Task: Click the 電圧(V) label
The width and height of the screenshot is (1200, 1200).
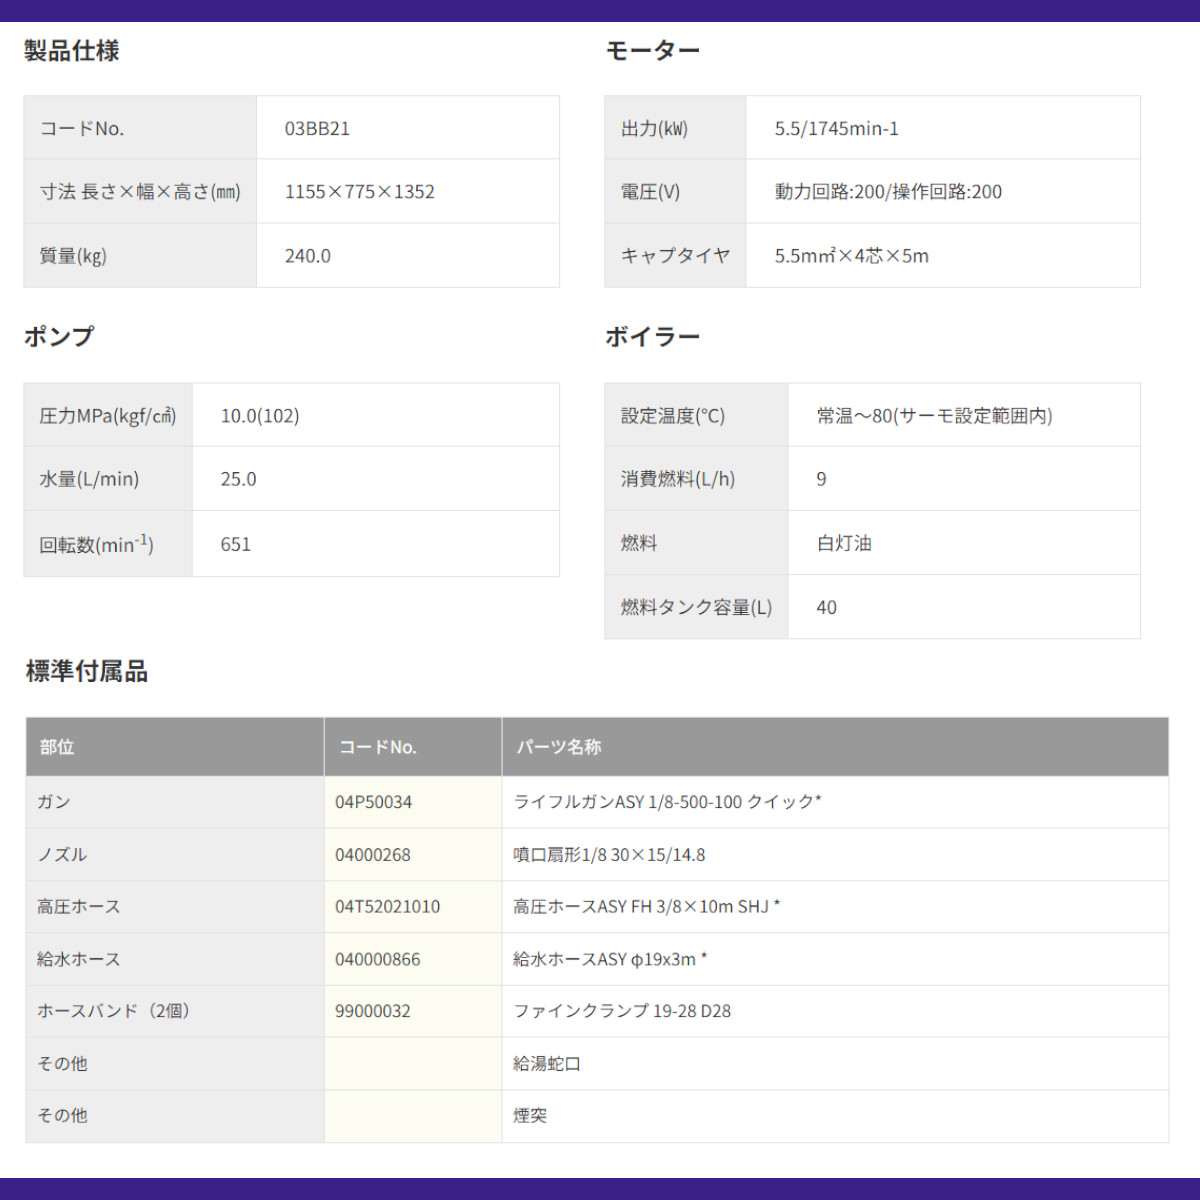Action: pyautogui.click(x=650, y=192)
